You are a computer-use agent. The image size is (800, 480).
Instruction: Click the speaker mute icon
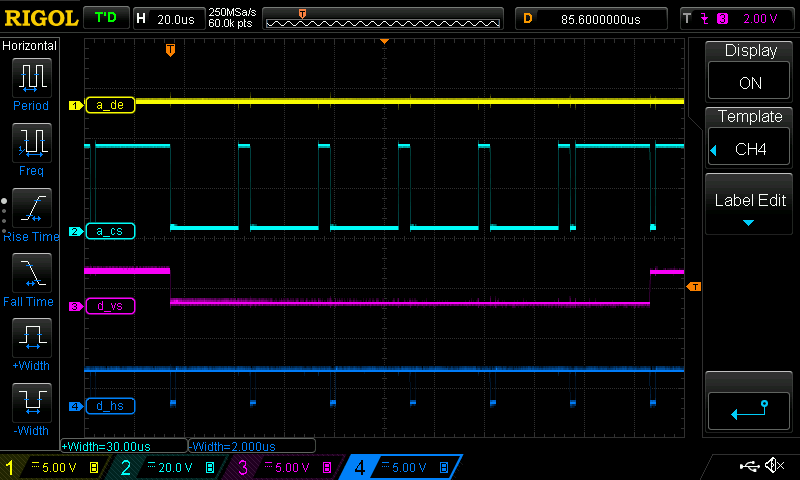[x=773, y=466]
